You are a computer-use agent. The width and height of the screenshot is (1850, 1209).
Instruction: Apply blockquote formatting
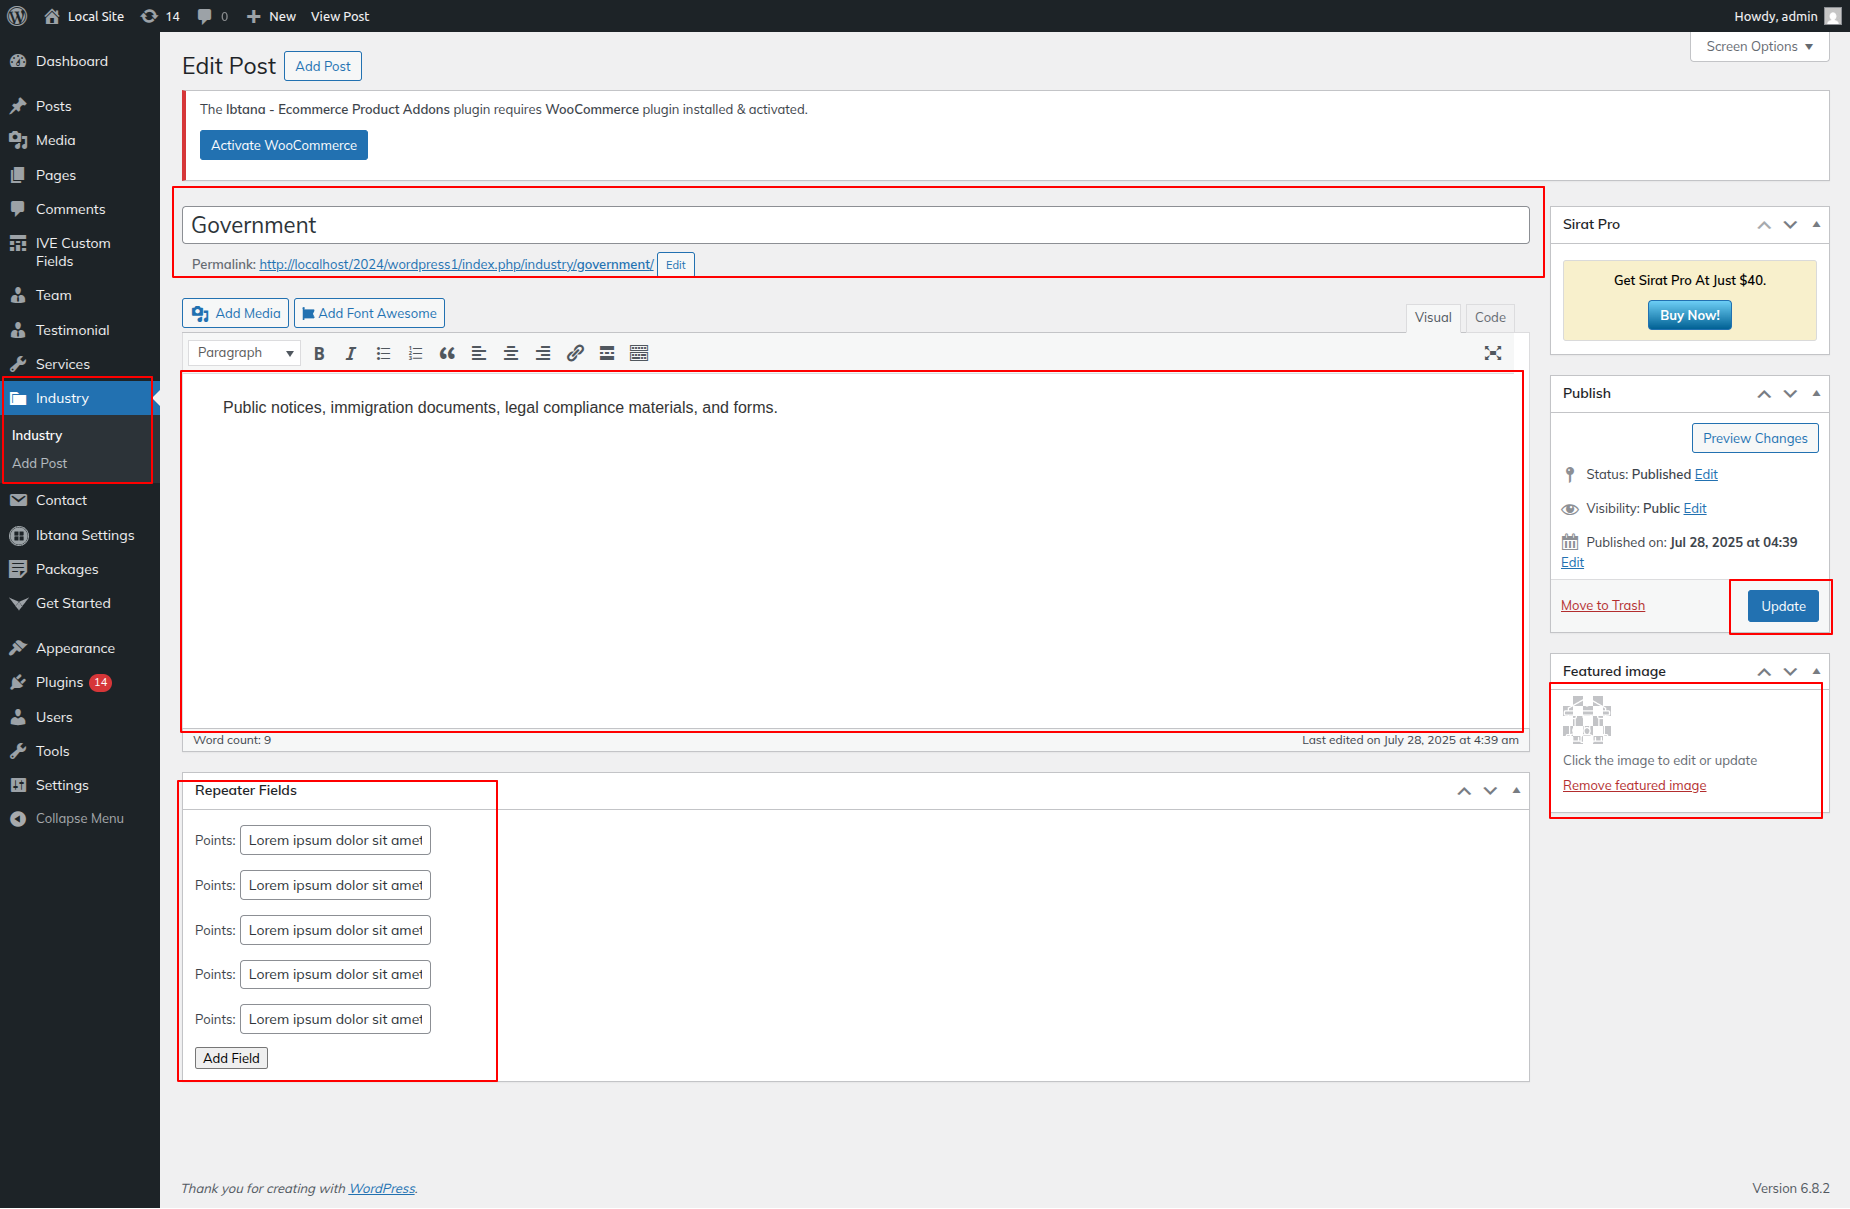[447, 353]
